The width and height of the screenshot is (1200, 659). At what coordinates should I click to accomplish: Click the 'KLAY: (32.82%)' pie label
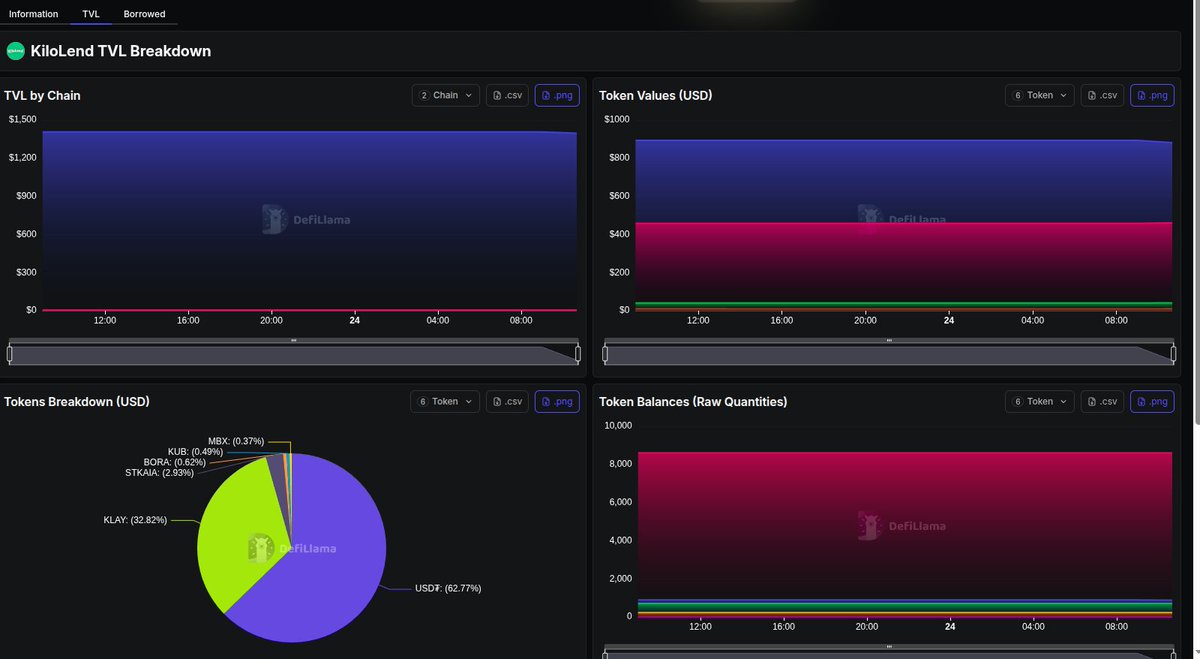pos(135,520)
